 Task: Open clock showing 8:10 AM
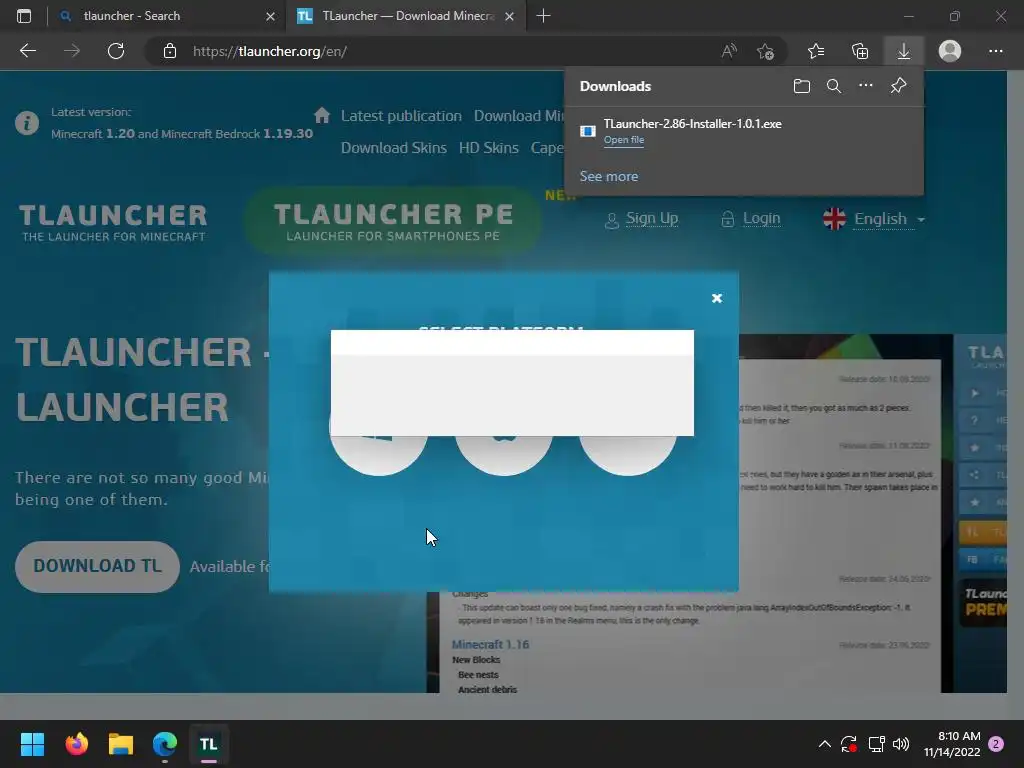pyautogui.click(x=952, y=744)
